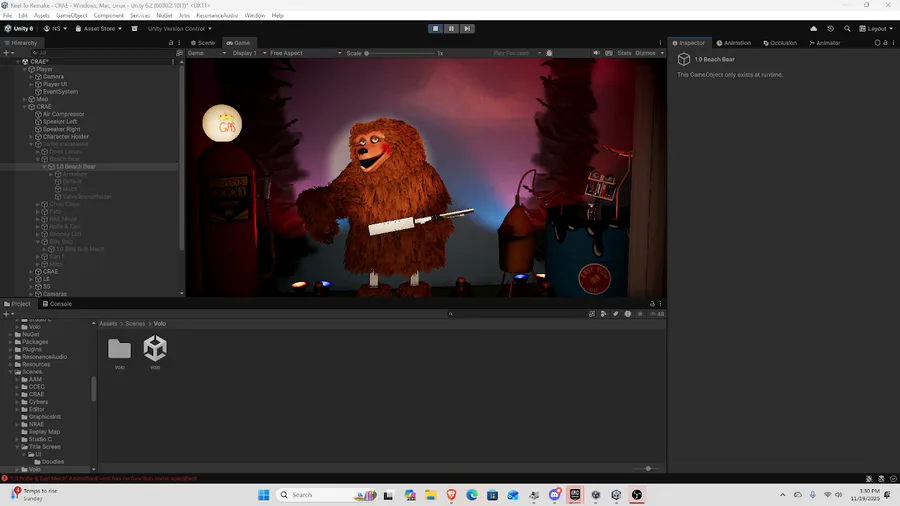Open the GameObject menu
900x506 pixels.
pos(72,15)
